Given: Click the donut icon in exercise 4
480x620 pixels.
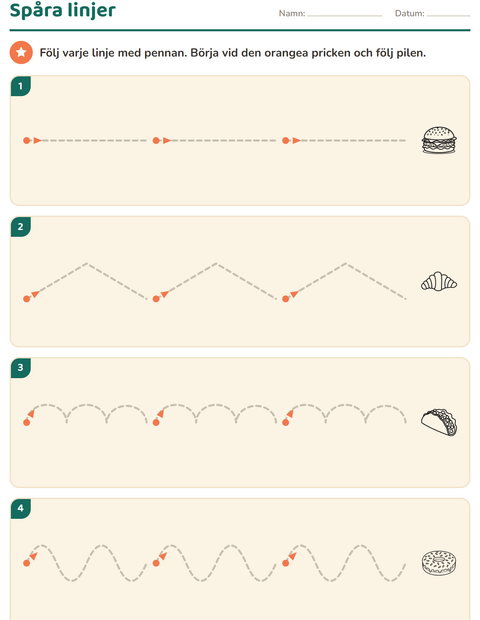Looking at the screenshot, I should point(439,563).
